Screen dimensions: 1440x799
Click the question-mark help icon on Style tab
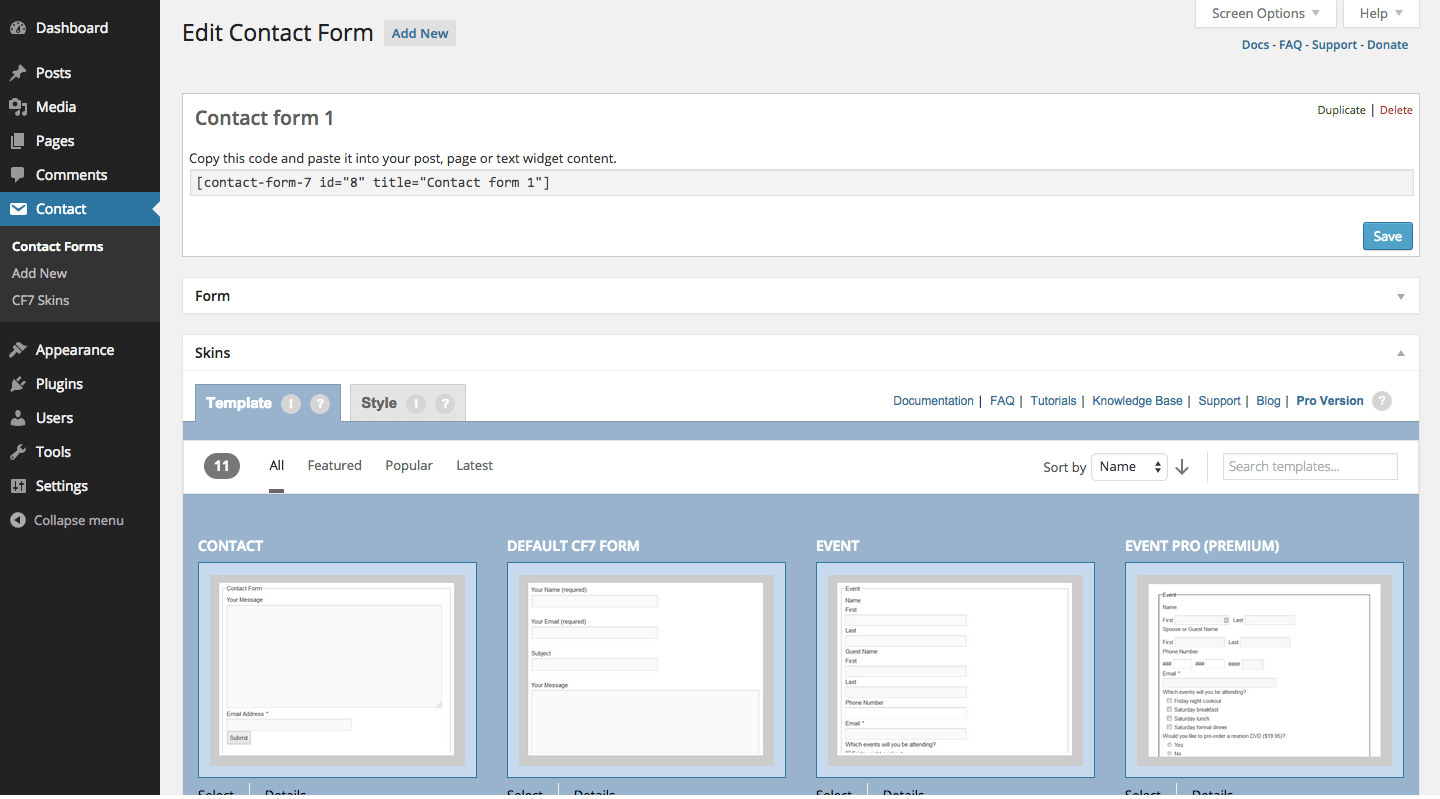(445, 403)
